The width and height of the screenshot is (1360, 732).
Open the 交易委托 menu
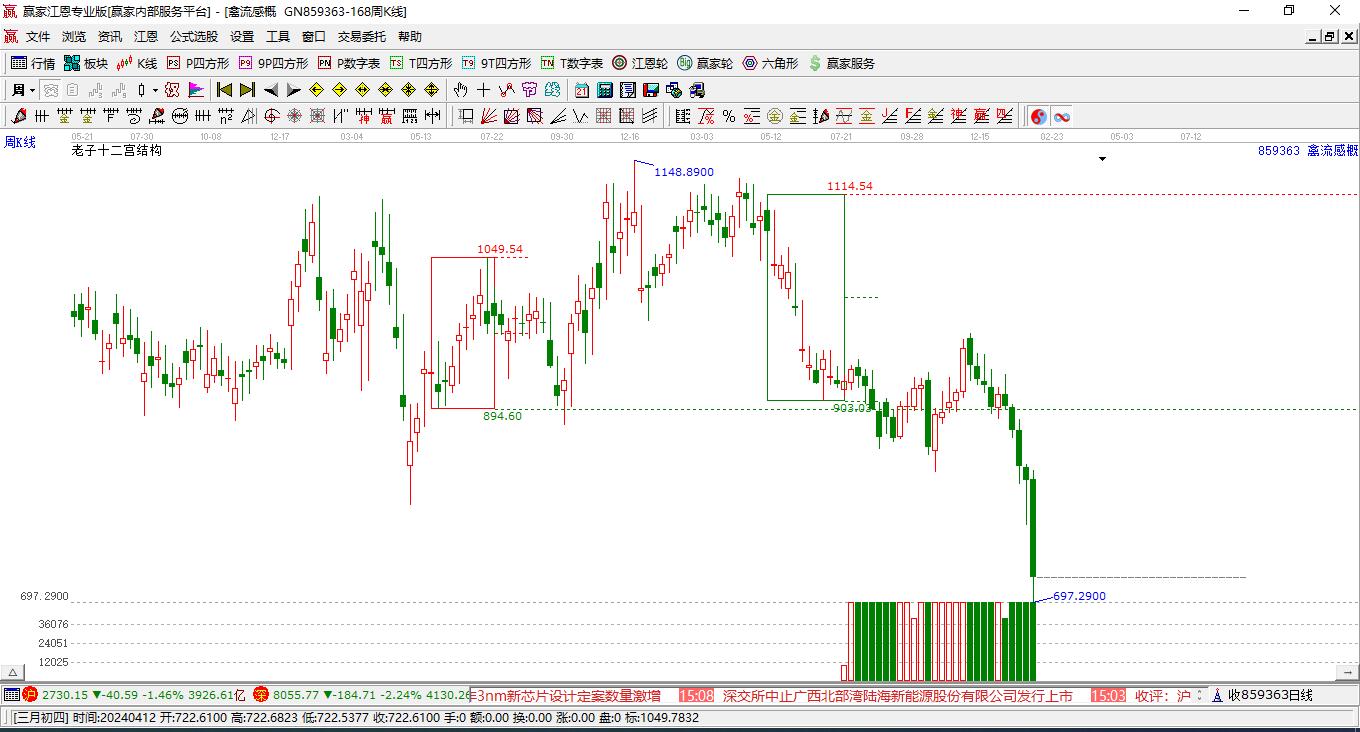(362, 37)
